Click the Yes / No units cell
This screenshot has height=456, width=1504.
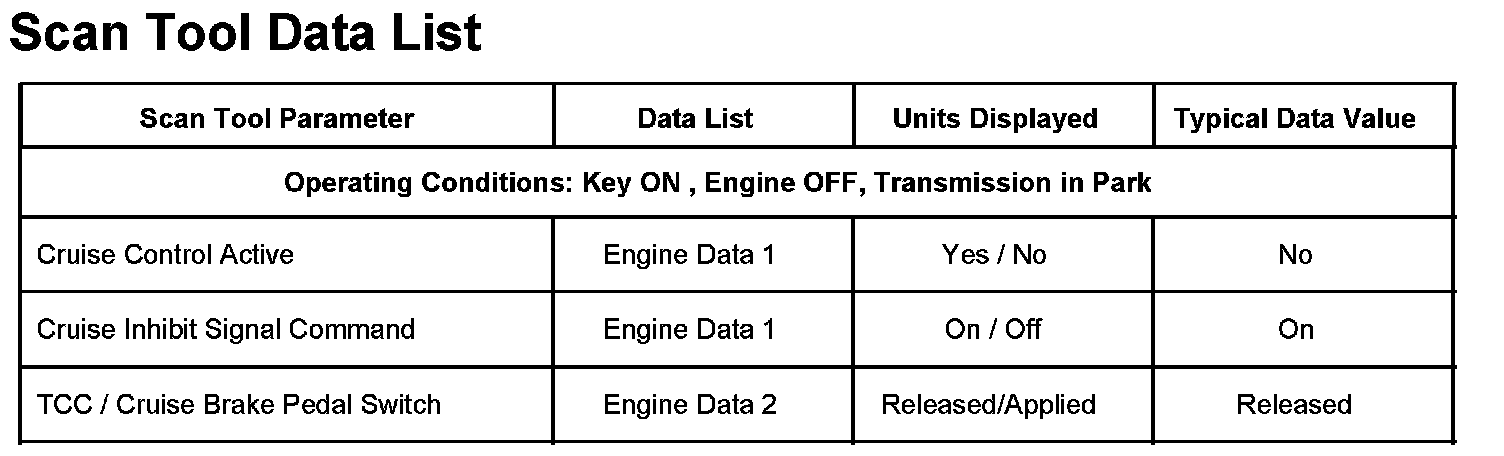[x=994, y=255]
